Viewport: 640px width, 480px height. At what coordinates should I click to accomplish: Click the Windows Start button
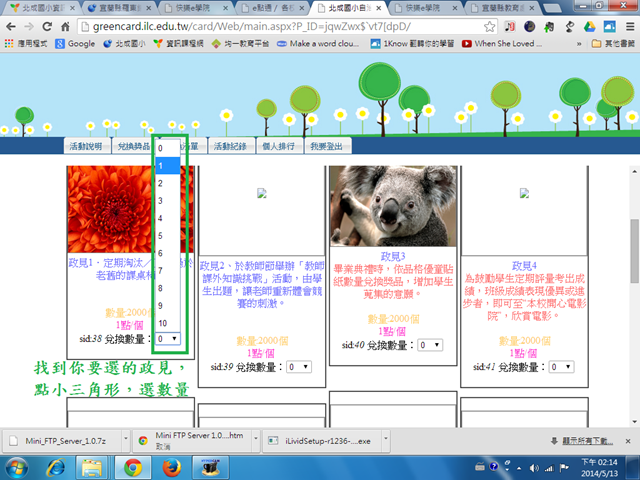click(x=19, y=467)
